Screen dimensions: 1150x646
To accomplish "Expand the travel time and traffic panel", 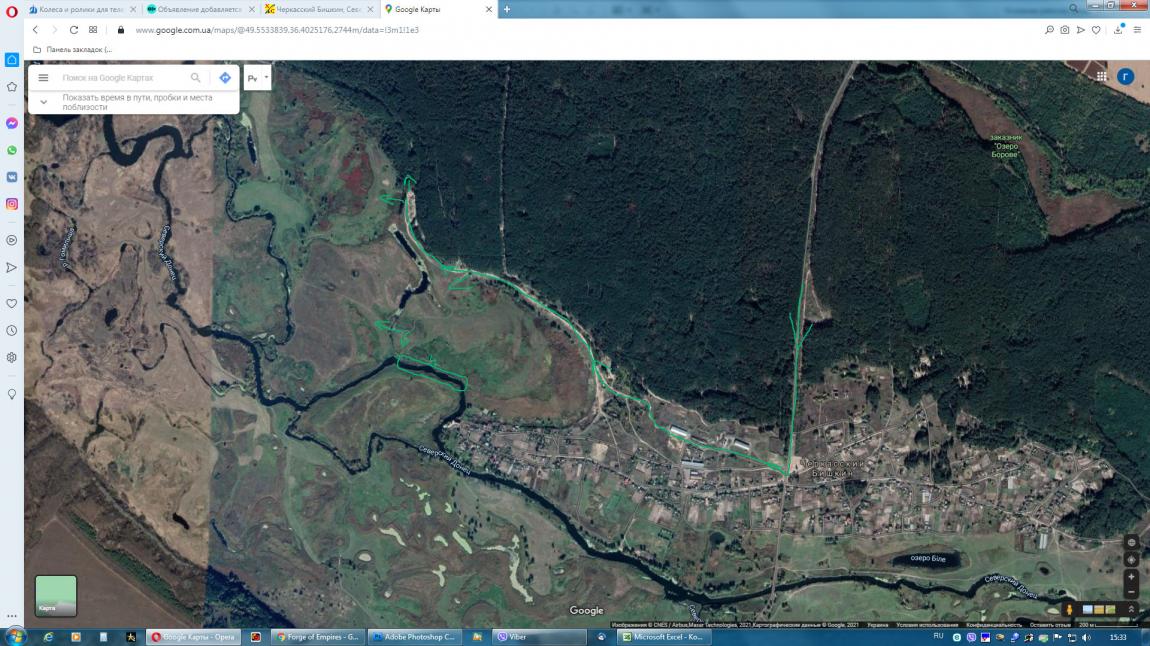I will click(x=44, y=102).
